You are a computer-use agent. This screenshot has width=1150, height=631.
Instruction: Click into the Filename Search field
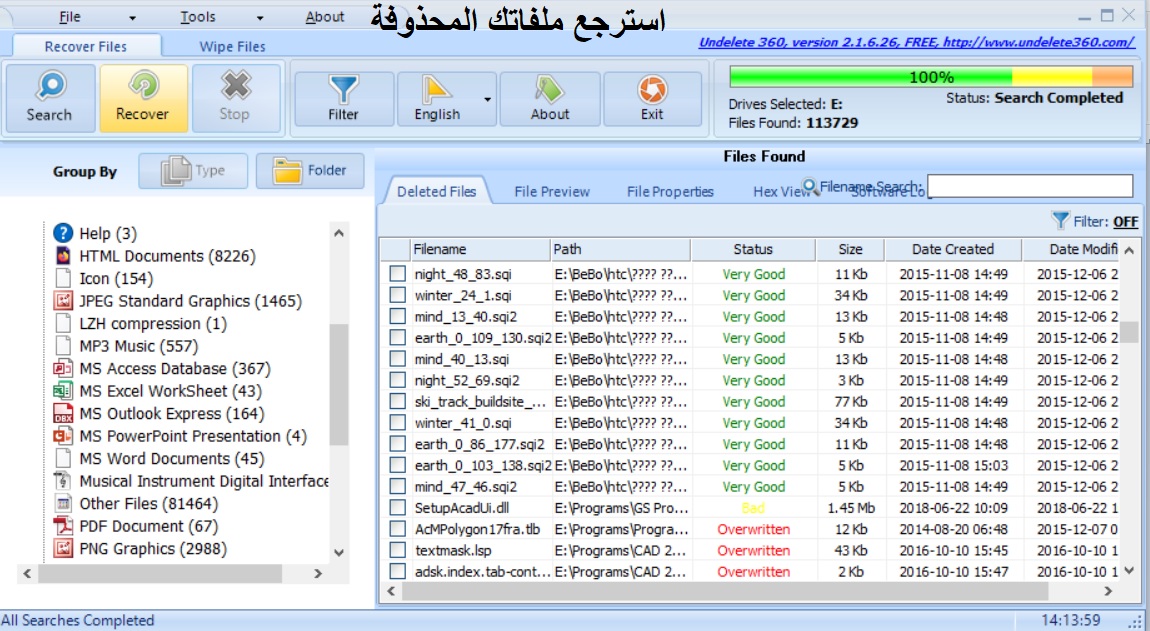coord(1030,186)
